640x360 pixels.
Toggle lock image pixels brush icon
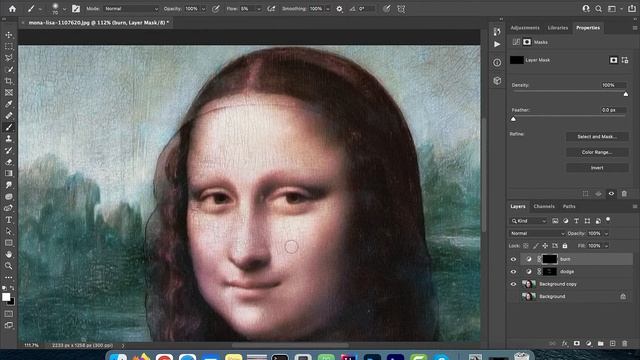(536, 246)
